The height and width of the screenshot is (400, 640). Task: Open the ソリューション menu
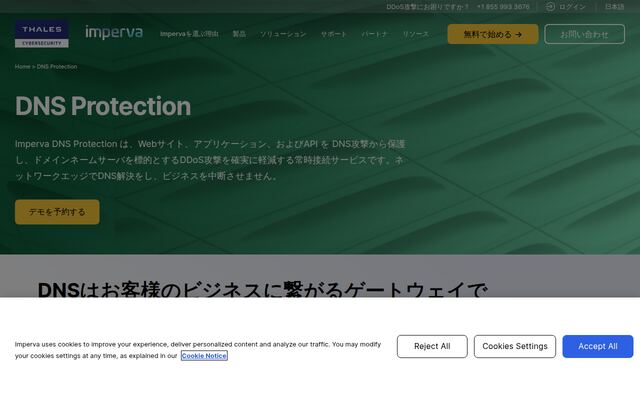pos(283,34)
